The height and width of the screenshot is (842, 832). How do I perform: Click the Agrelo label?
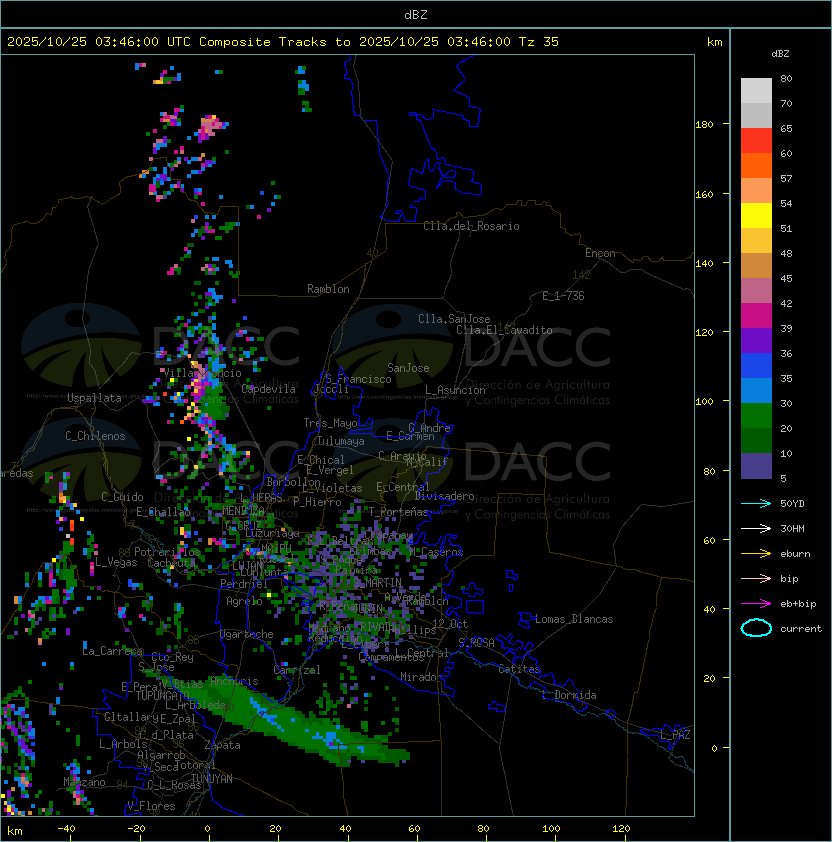244,601
